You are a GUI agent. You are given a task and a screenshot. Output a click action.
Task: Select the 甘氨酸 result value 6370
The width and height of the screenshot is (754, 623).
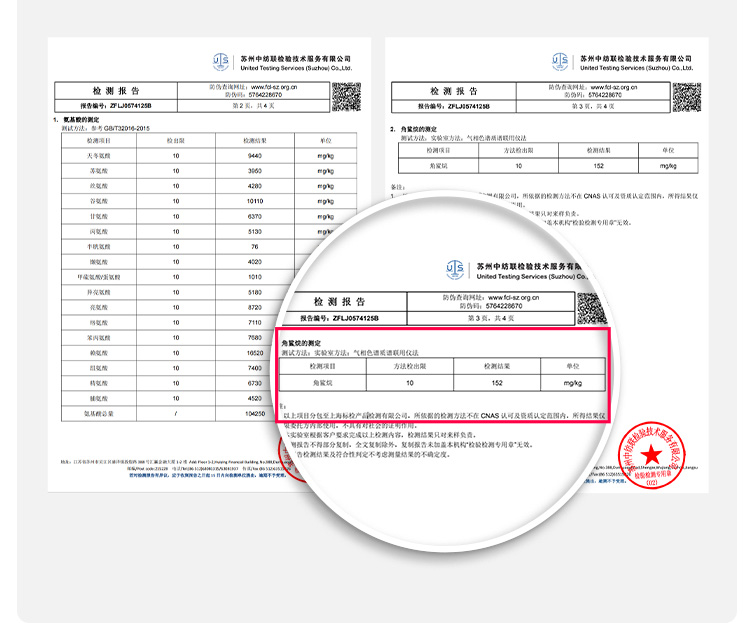[255, 217]
